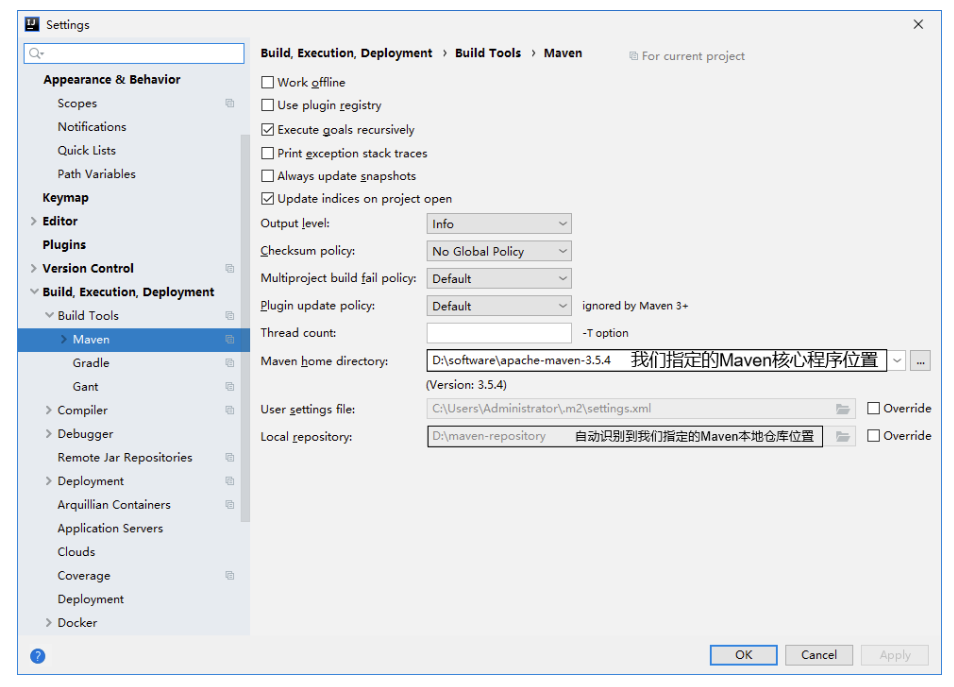Image resolution: width=954 pixels, height=687 pixels.
Task: Select Clouds settings
Action: pos(76,552)
